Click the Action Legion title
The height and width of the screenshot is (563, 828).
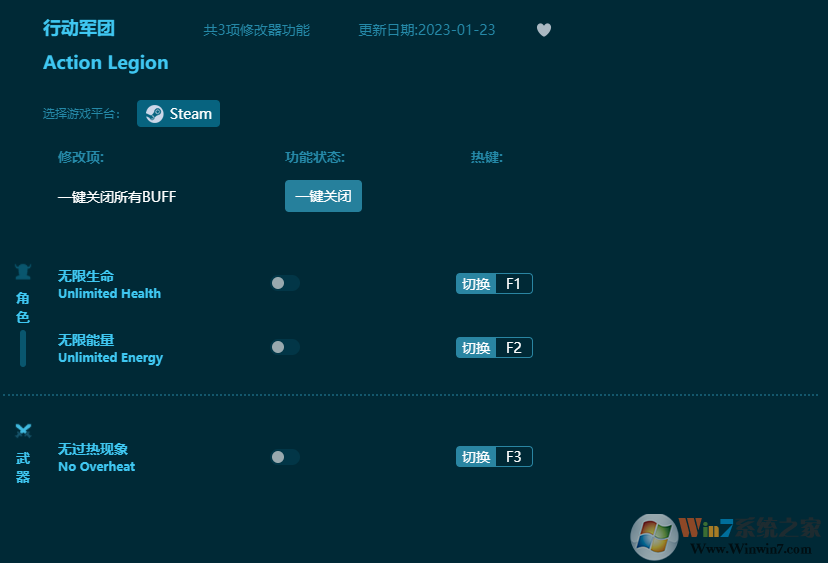[x=106, y=63]
